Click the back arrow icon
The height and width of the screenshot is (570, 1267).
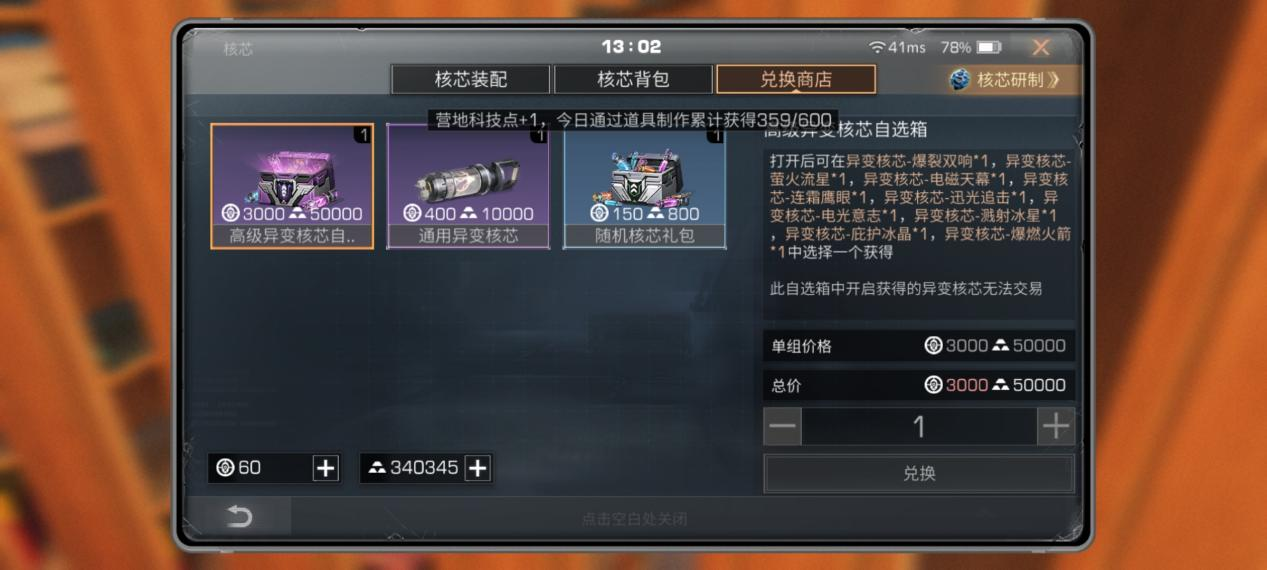[240, 517]
